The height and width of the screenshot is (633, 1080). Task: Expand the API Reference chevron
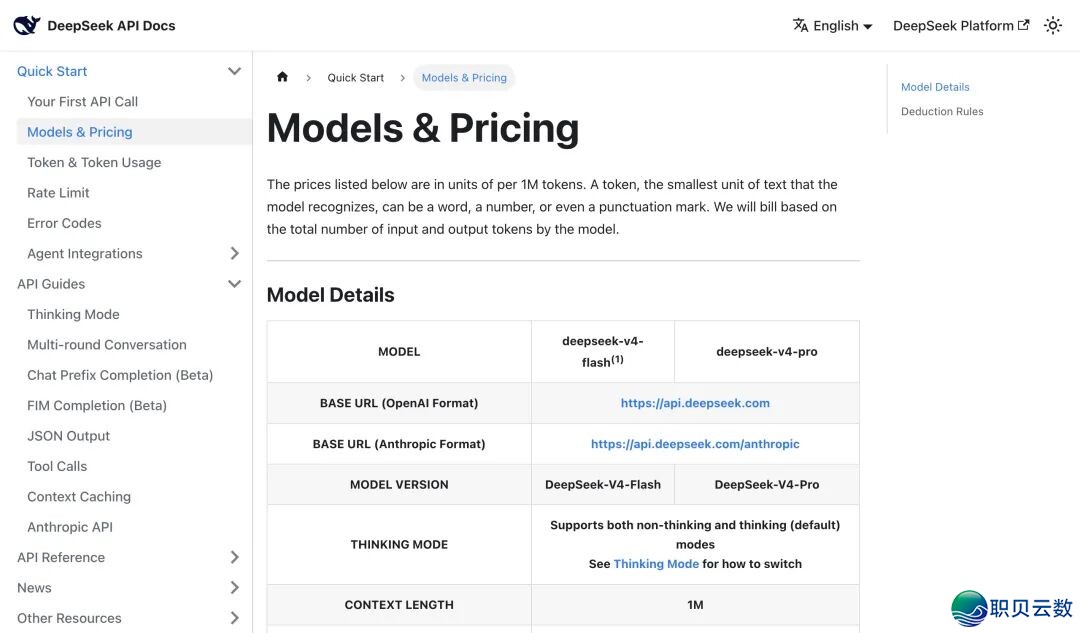[x=234, y=557]
